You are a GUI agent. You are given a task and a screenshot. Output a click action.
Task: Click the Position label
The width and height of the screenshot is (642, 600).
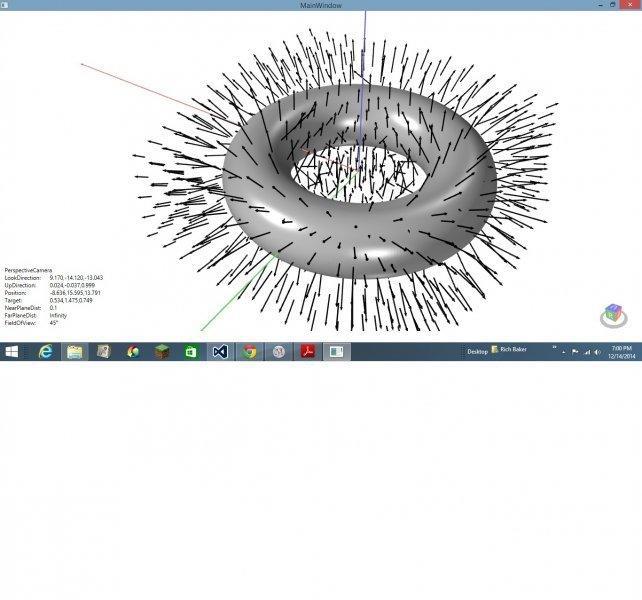pos(15,293)
